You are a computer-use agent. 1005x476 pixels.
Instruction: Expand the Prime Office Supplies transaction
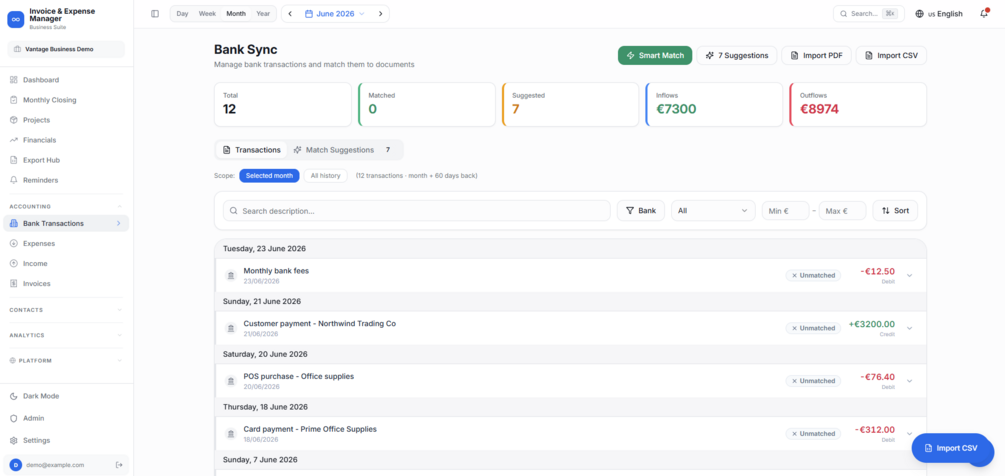[909, 434]
